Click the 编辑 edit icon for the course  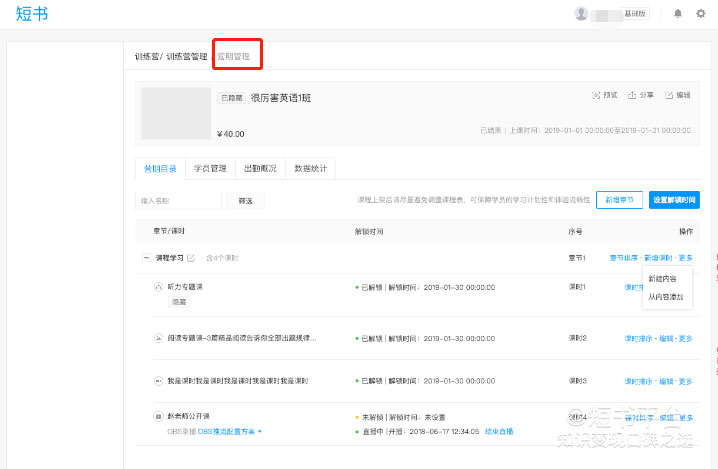click(x=669, y=95)
